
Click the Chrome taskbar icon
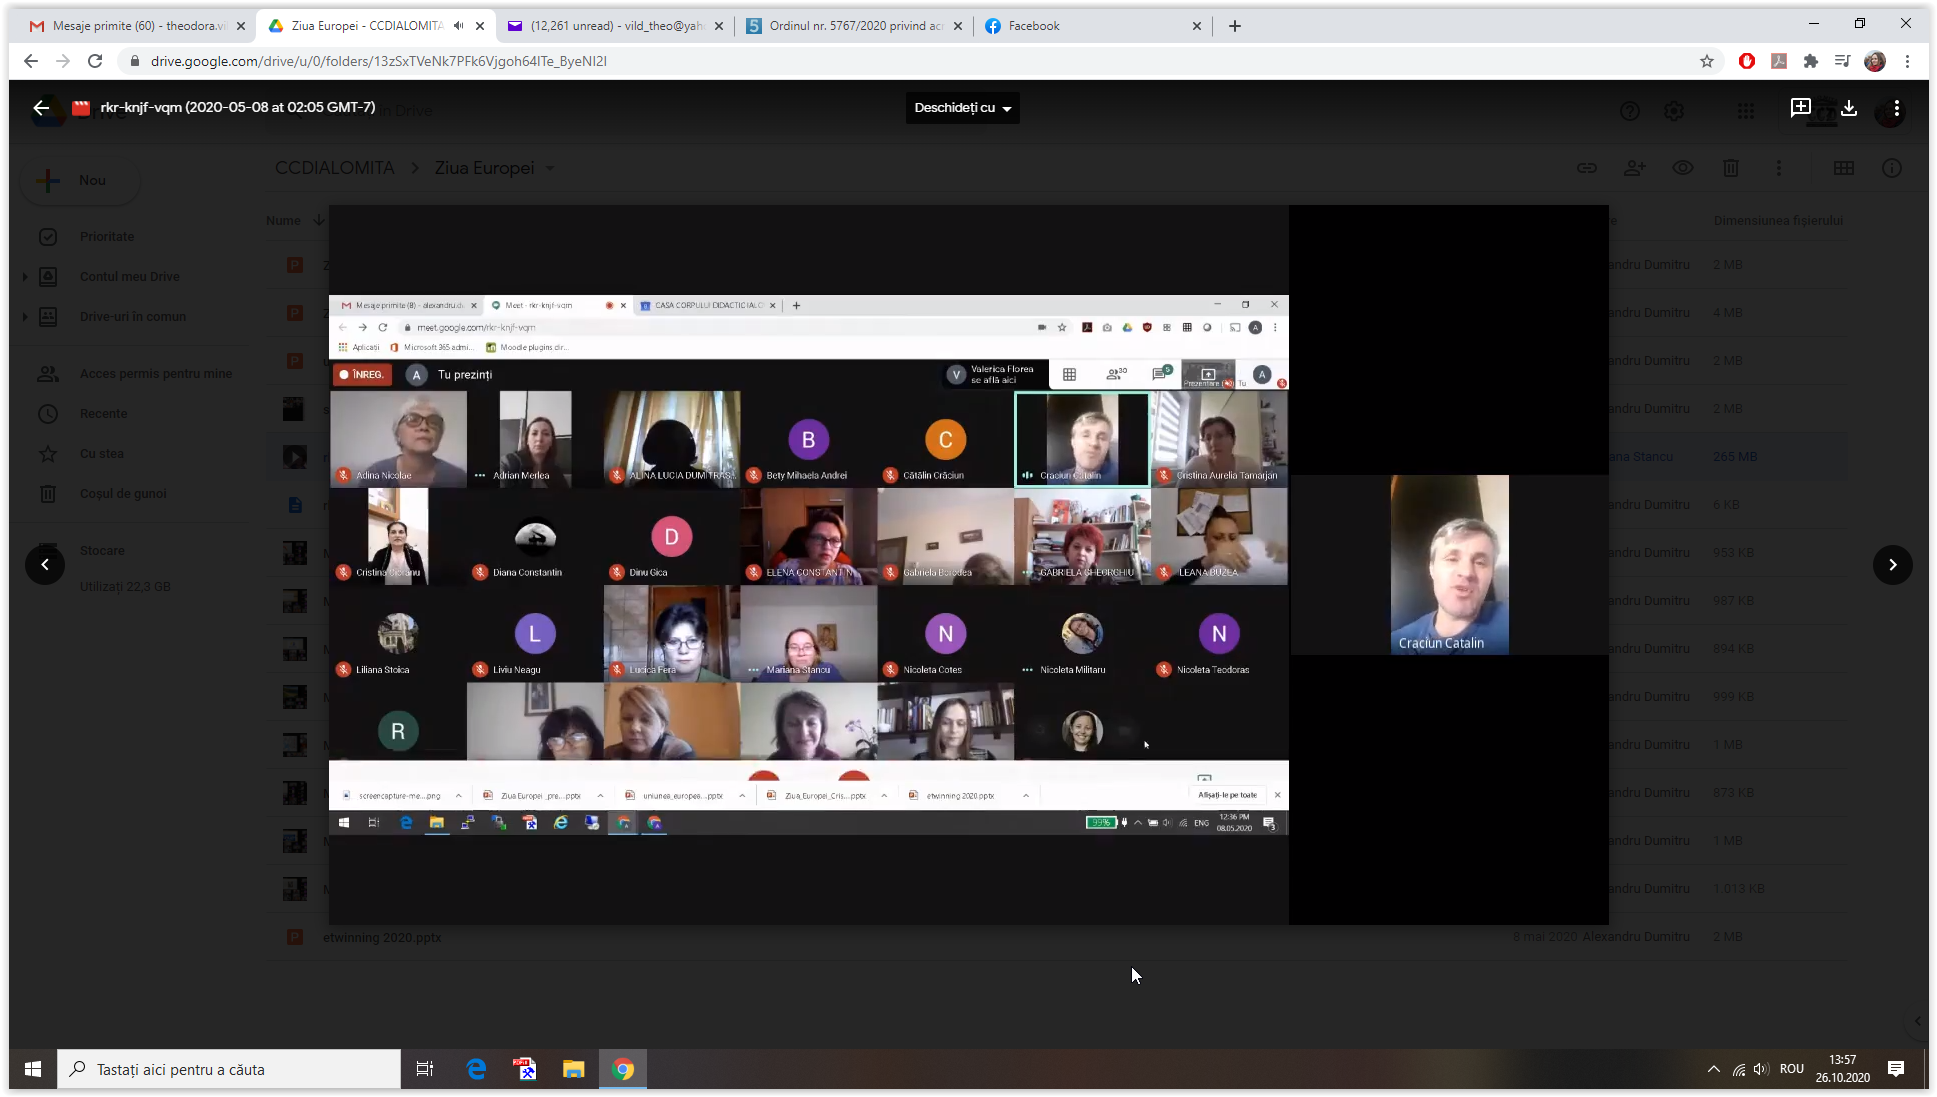coord(623,1069)
